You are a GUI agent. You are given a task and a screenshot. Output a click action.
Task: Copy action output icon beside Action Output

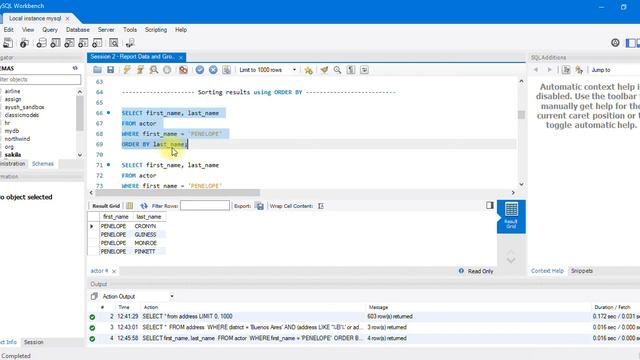coord(94,296)
